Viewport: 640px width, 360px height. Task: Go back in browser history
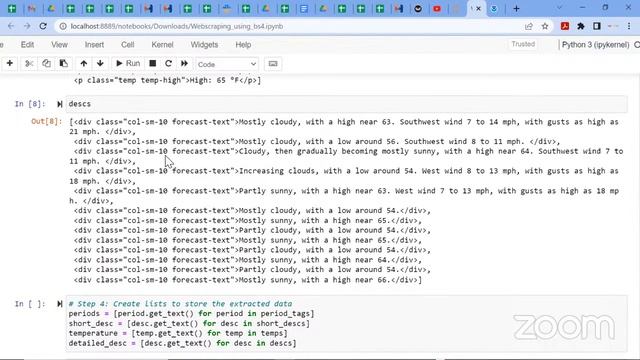click(11, 26)
